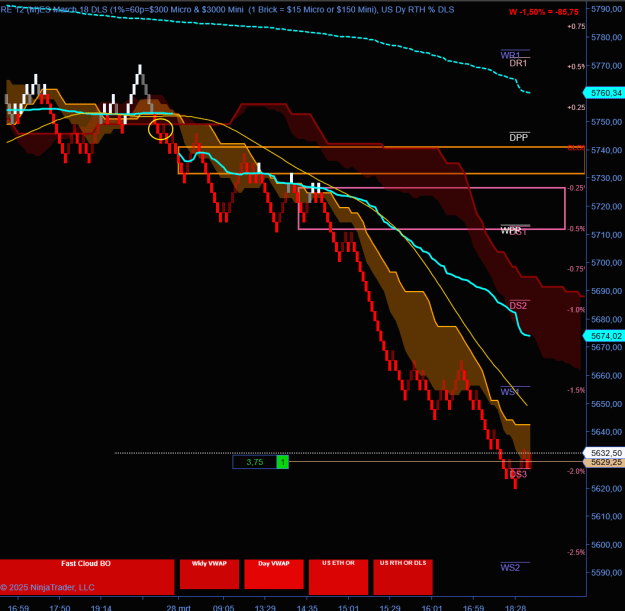Click the US ETH OR signal panel
This screenshot has height=611, width=625.
(338, 577)
